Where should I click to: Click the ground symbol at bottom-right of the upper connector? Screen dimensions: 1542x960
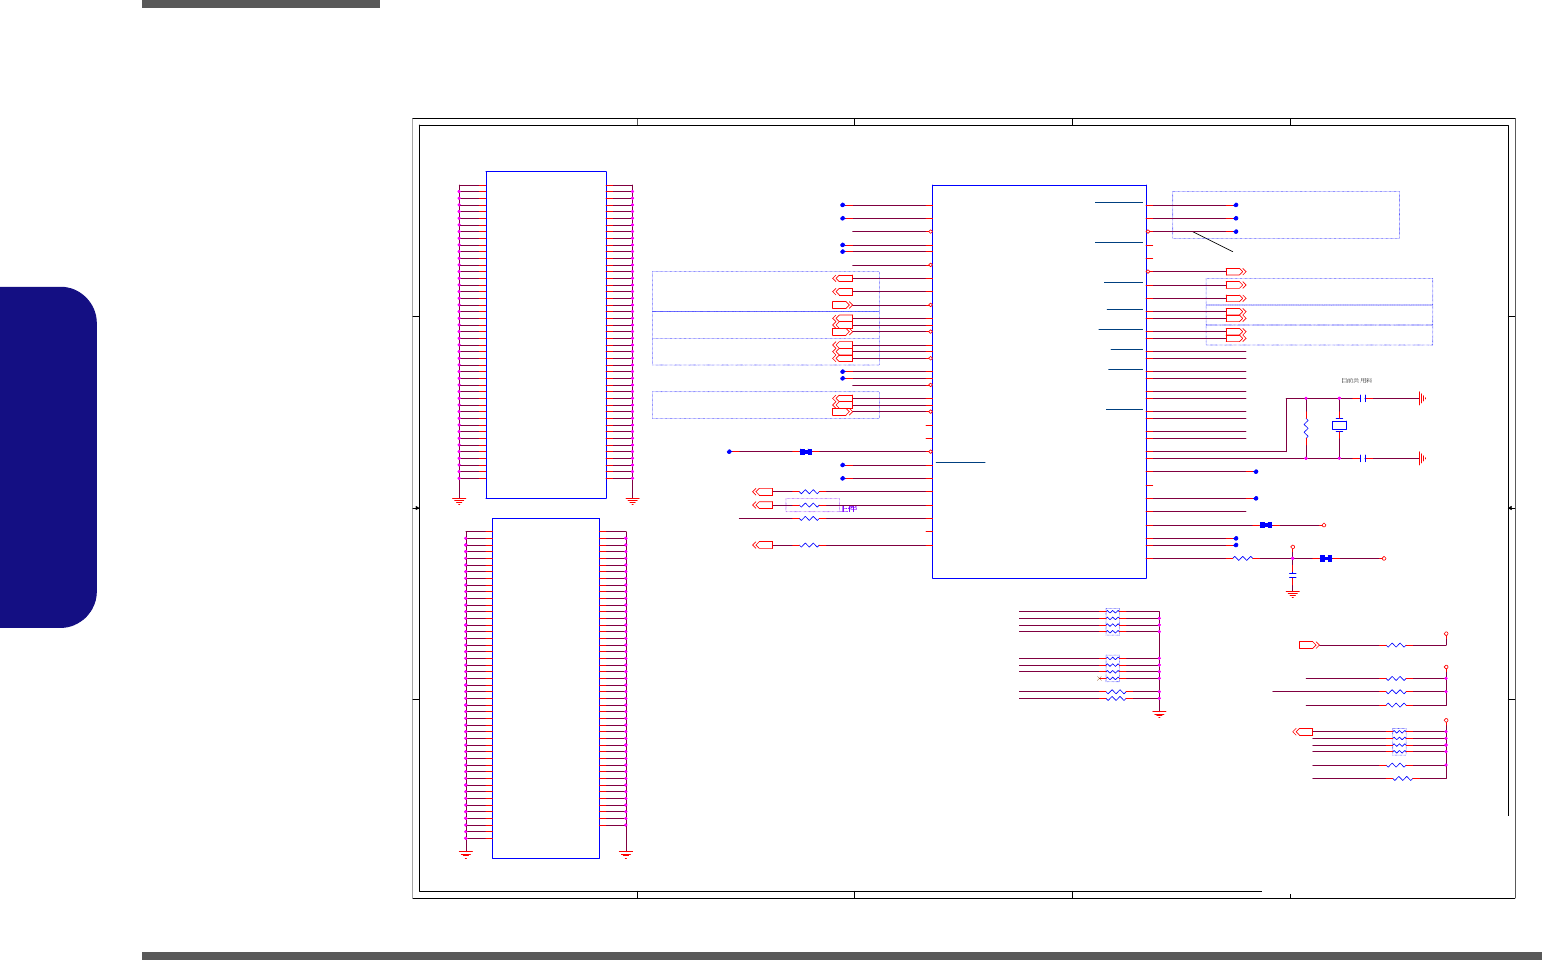(x=632, y=500)
